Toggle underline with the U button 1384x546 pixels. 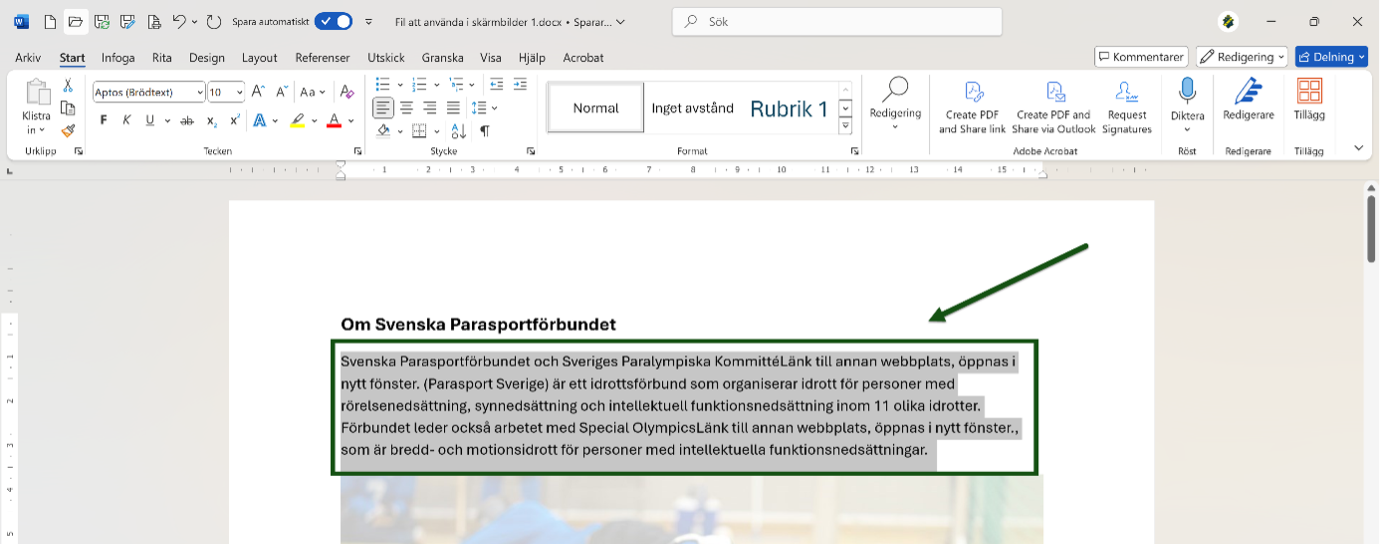[150, 121]
